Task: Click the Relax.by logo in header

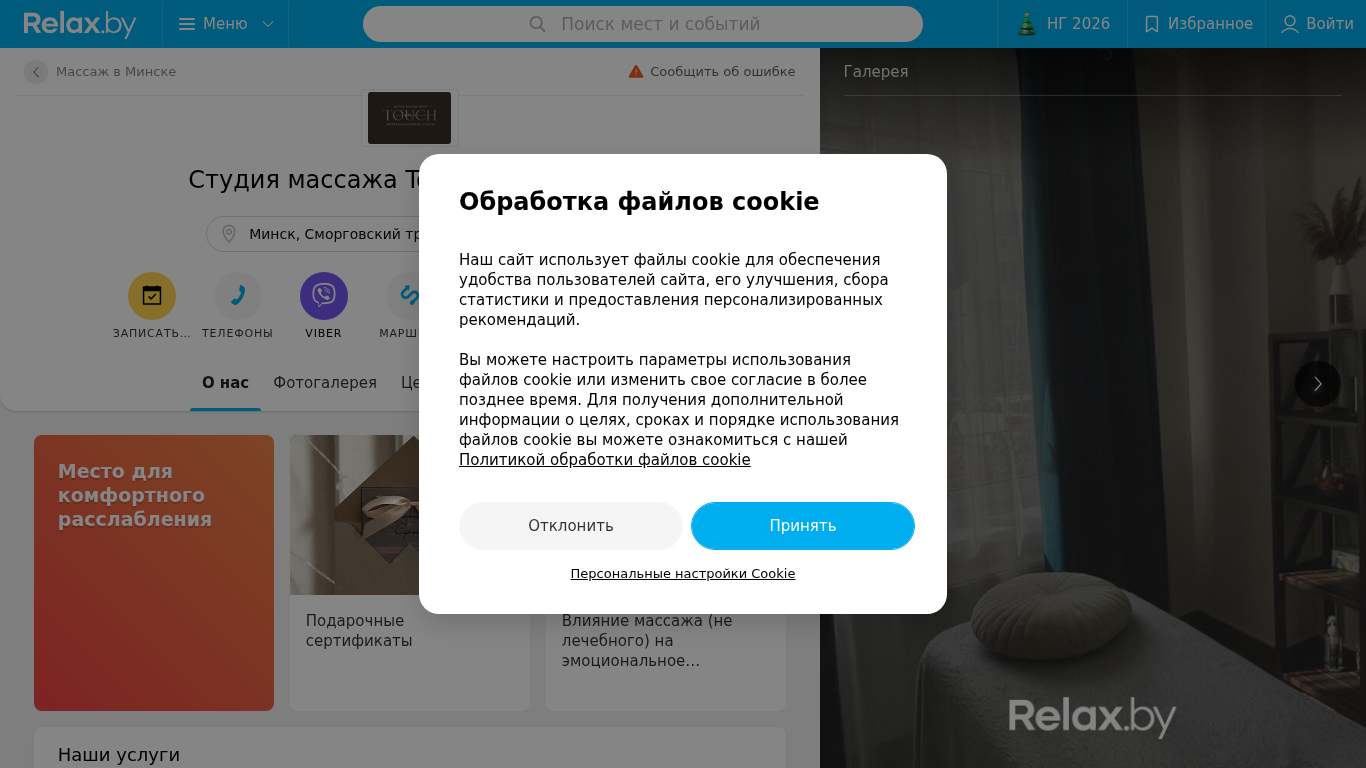Action: [x=80, y=24]
